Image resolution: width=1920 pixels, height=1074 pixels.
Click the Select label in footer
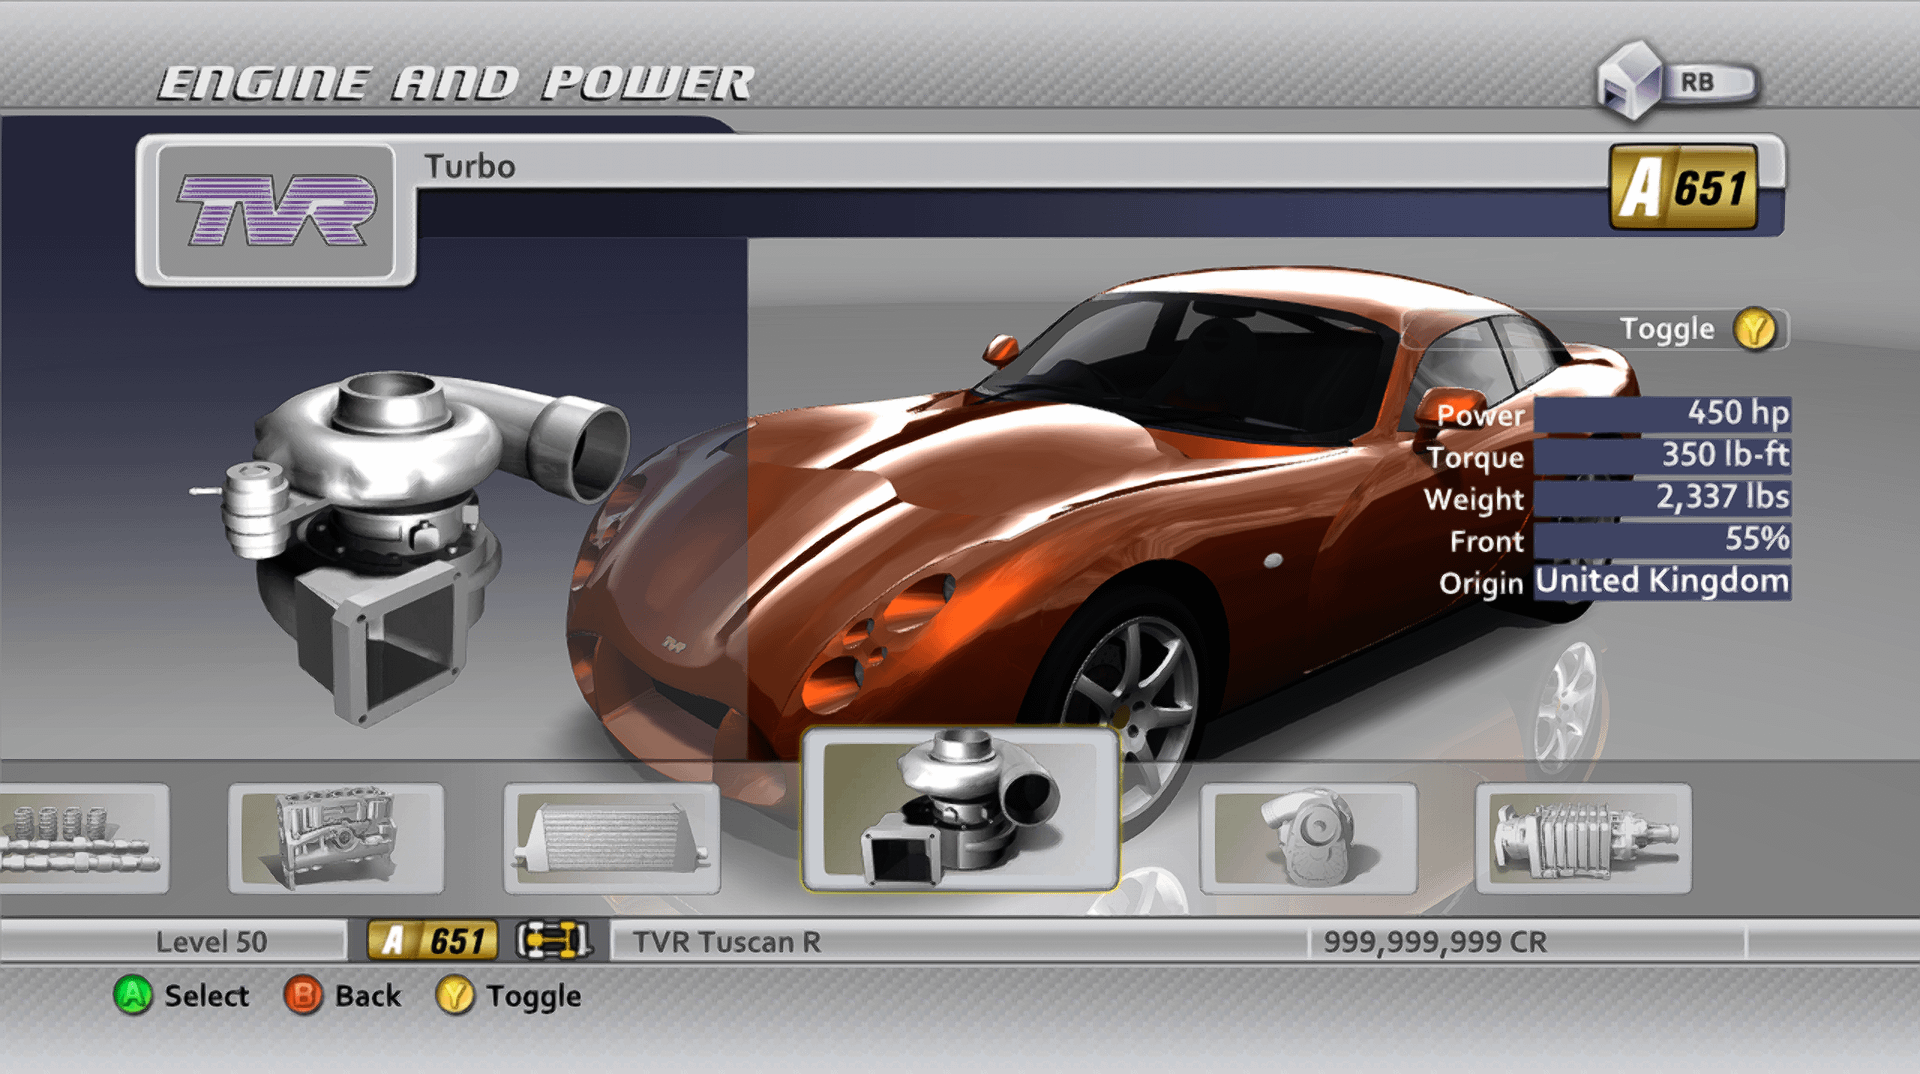(207, 996)
